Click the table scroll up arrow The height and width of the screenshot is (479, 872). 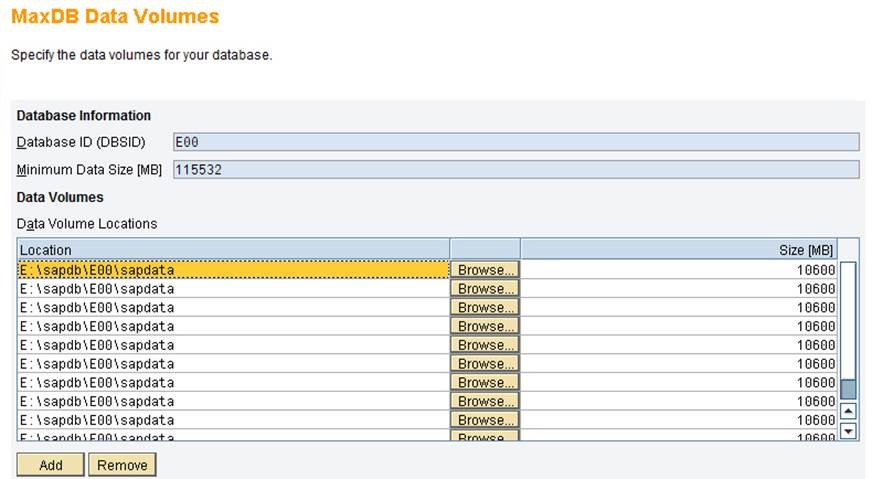pyautogui.click(x=848, y=412)
